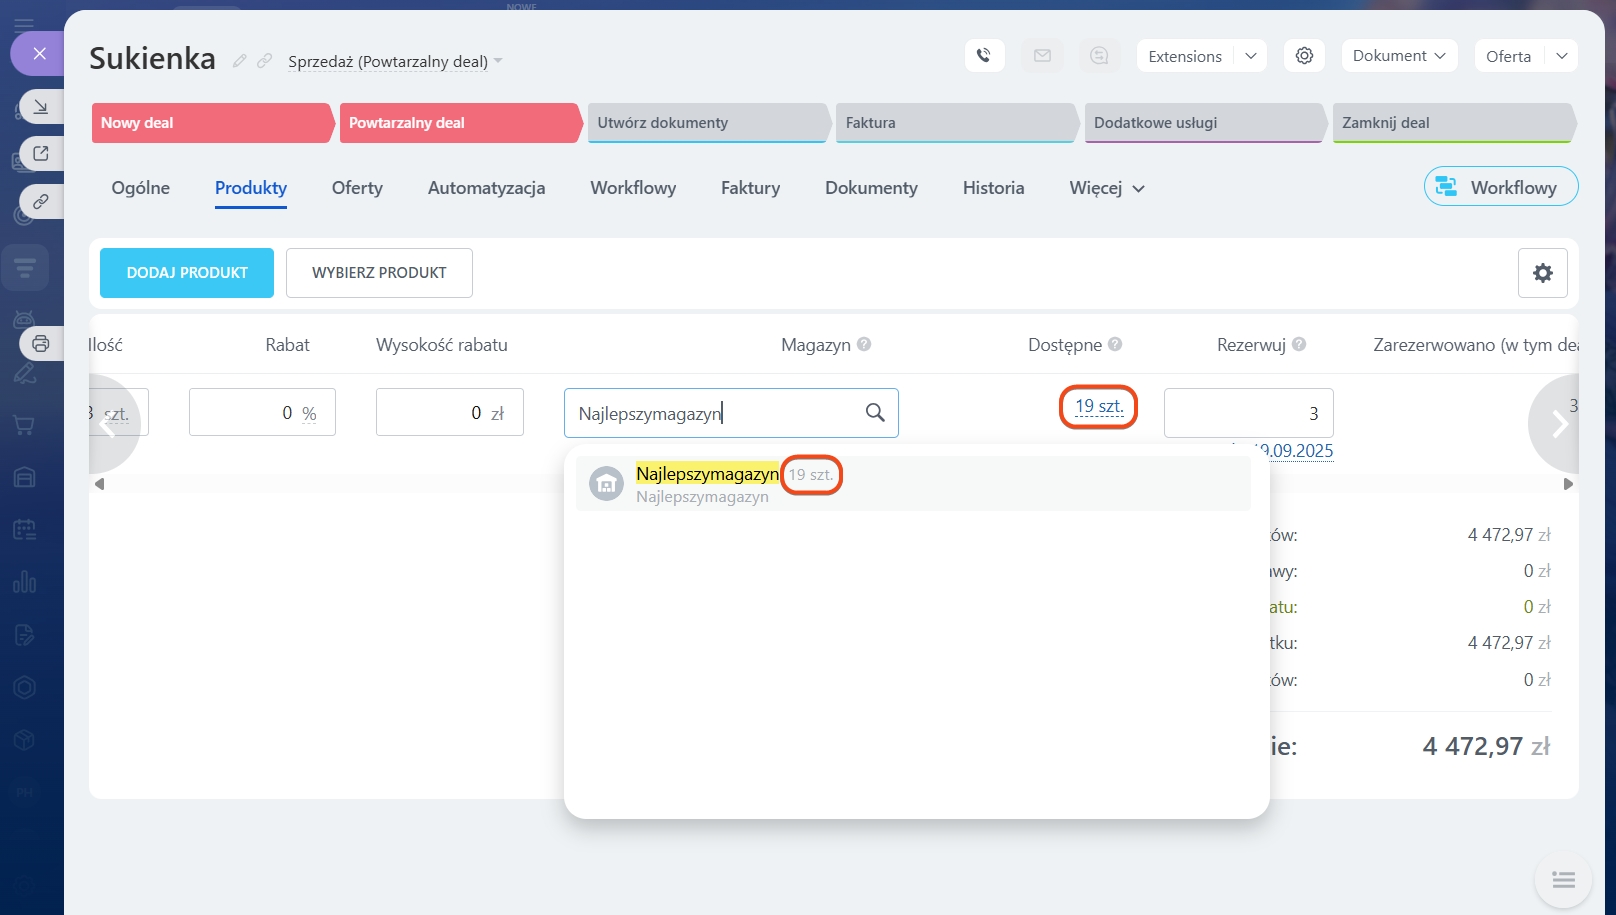This screenshot has height=915, width=1616.
Task: Click the print icon in left sidebar
Action: coord(41,344)
